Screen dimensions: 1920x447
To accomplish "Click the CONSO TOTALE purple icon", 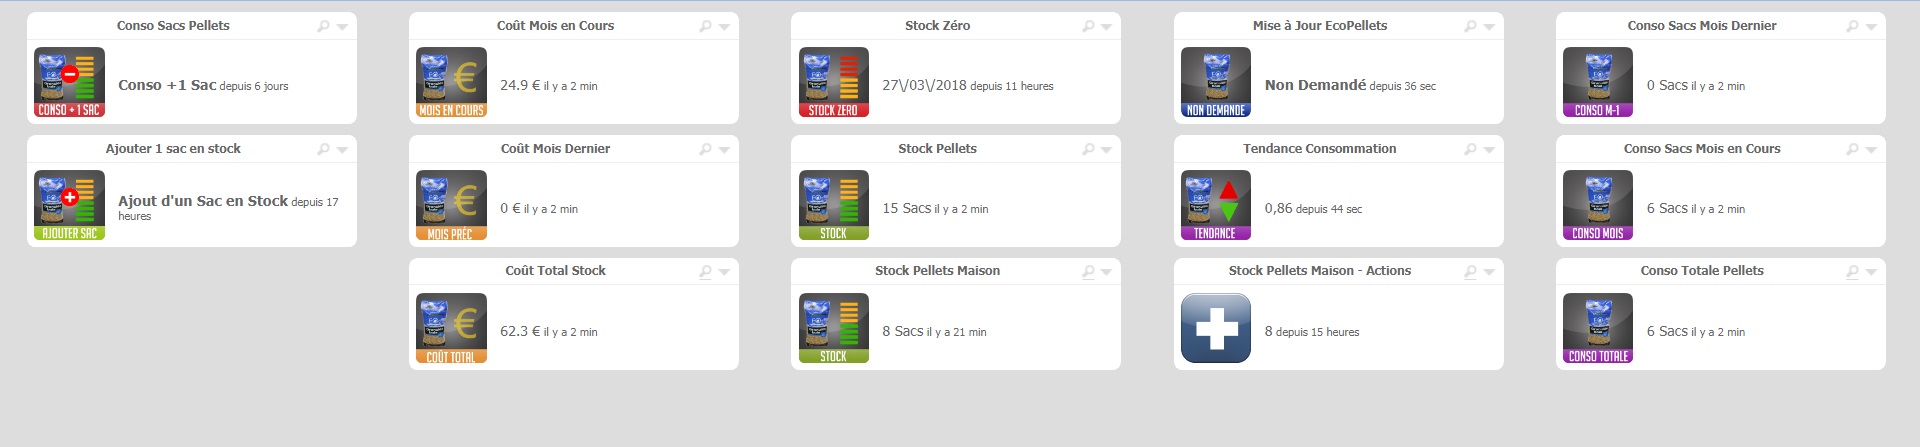I will point(1598,328).
